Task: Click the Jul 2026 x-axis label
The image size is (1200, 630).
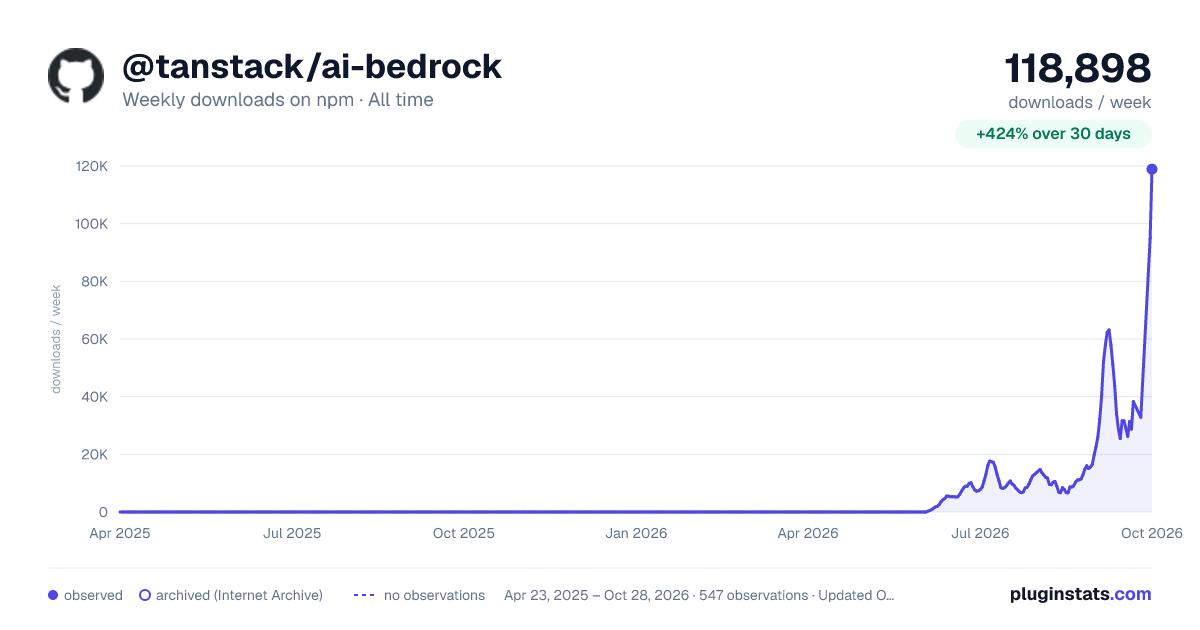Action: pos(980,533)
